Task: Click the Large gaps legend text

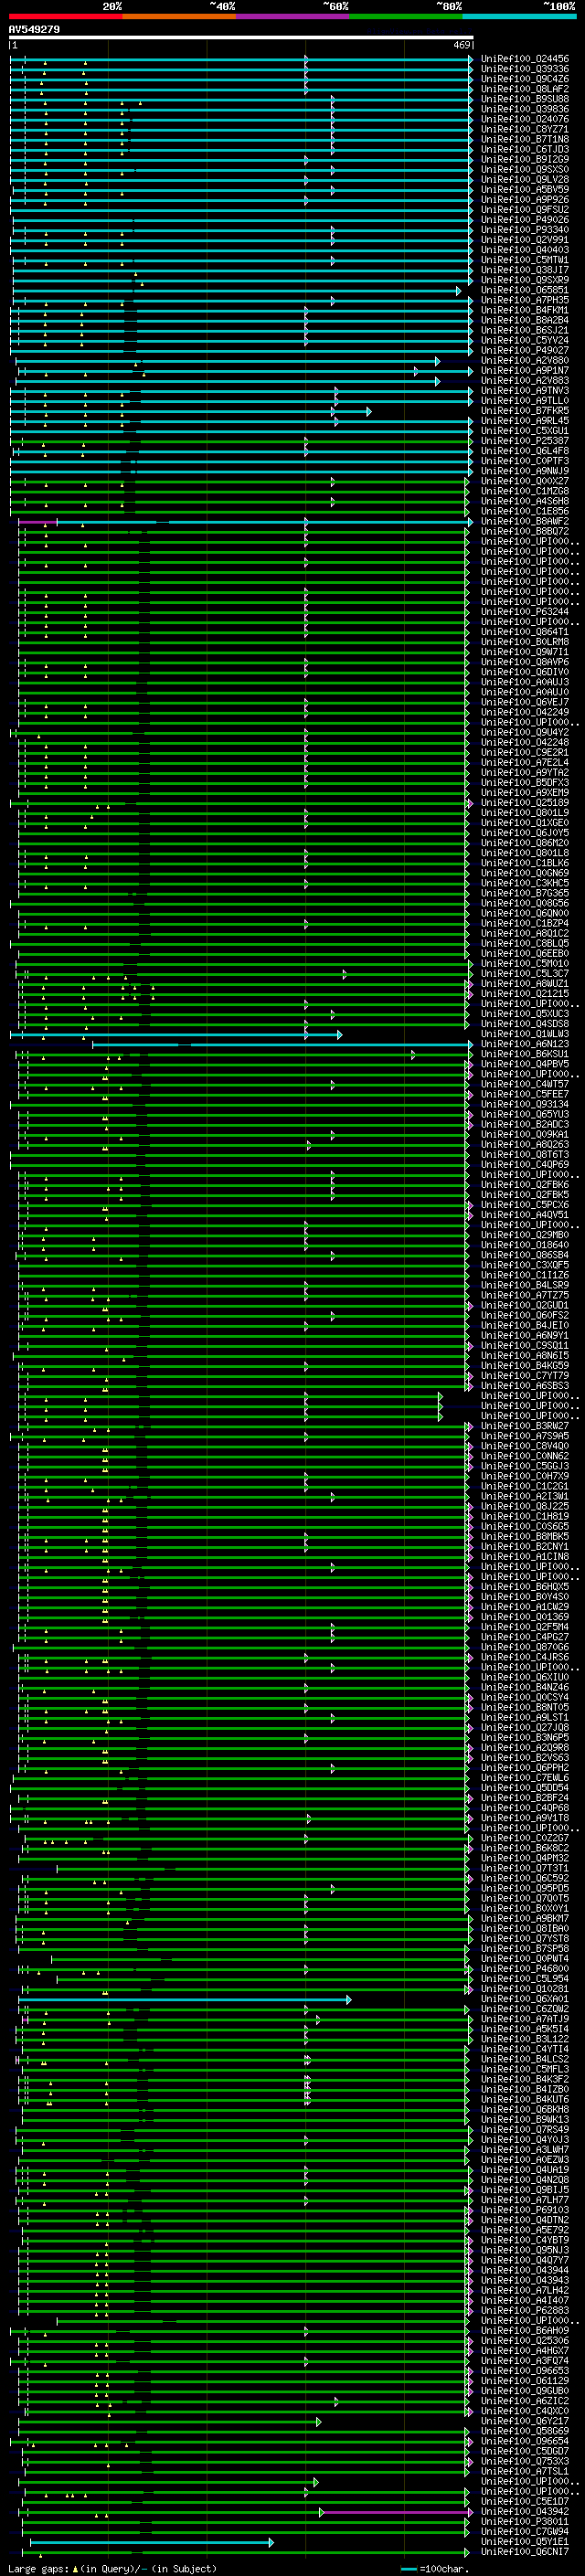Action: (112, 2568)
